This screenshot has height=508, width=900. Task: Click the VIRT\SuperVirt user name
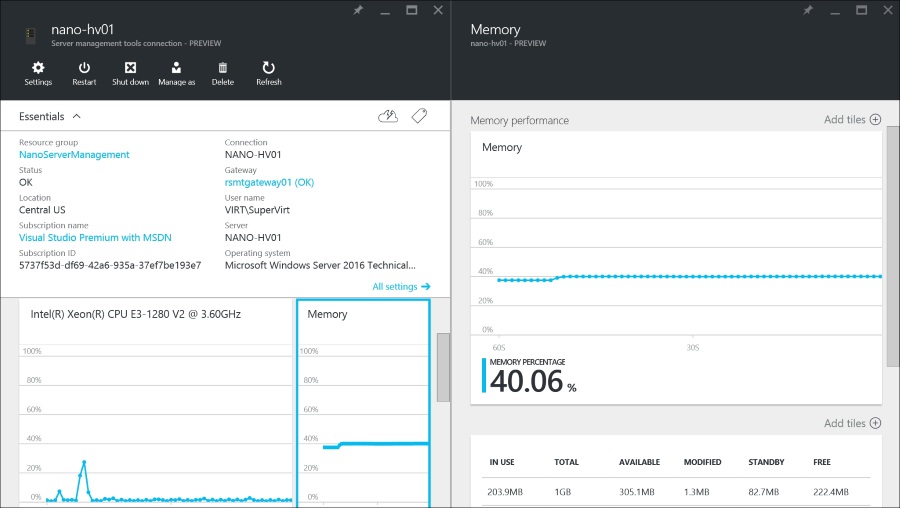[257, 210]
